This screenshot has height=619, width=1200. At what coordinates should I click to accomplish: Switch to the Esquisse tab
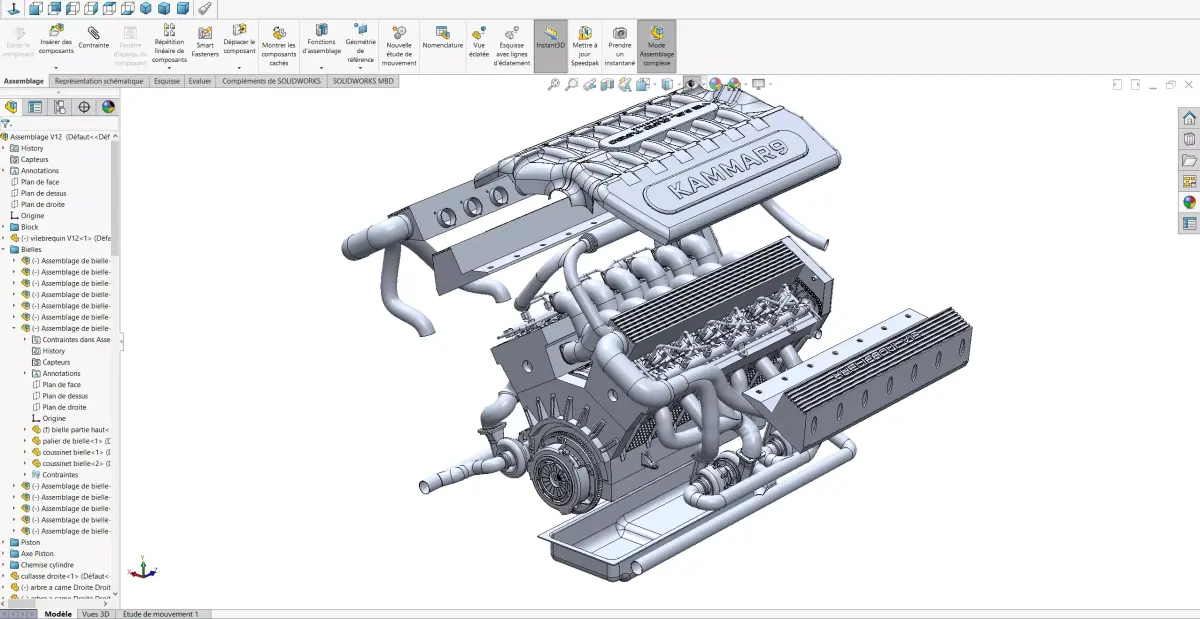point(167,81)
